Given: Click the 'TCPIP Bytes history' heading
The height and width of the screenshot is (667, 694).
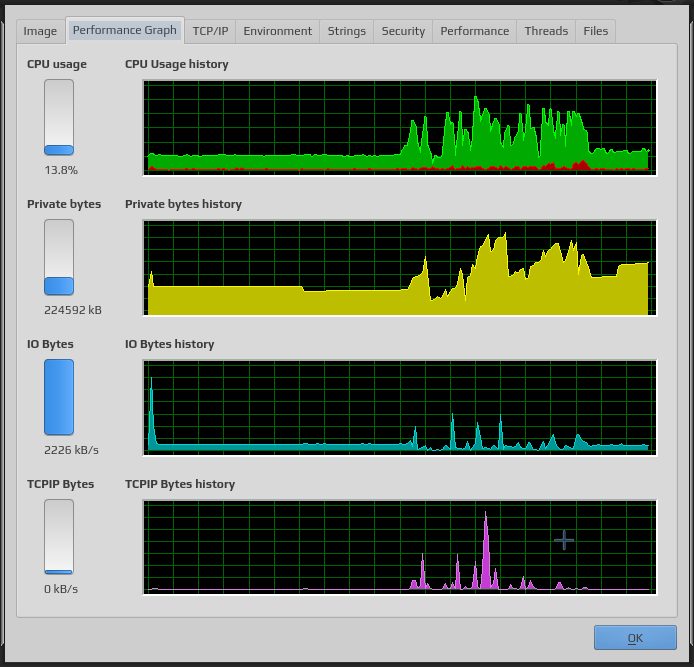Looking at the screenshot, I should click(x=180, y=484).
